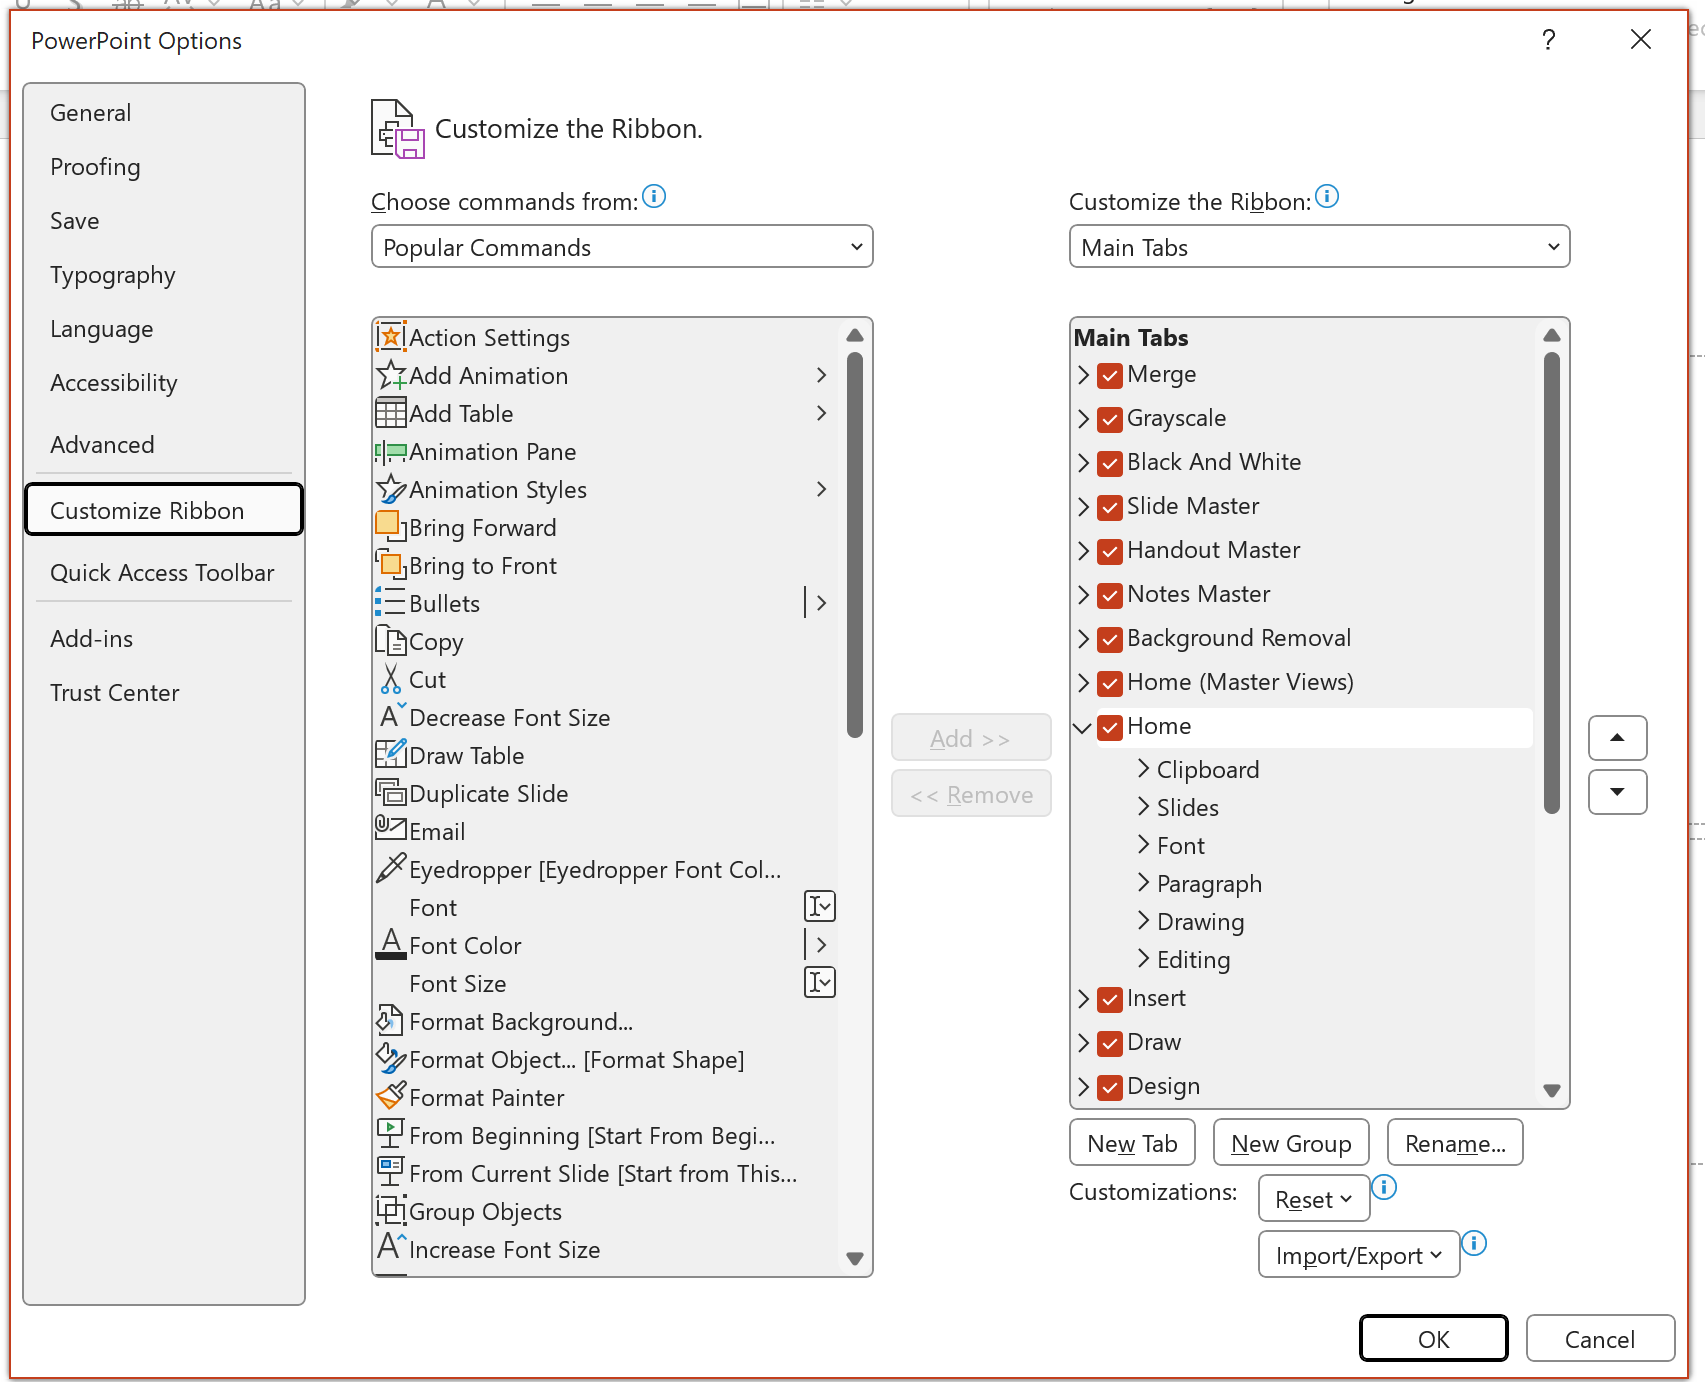
Task: Click the Move Up arrow button
Action: coord(1617,738)
